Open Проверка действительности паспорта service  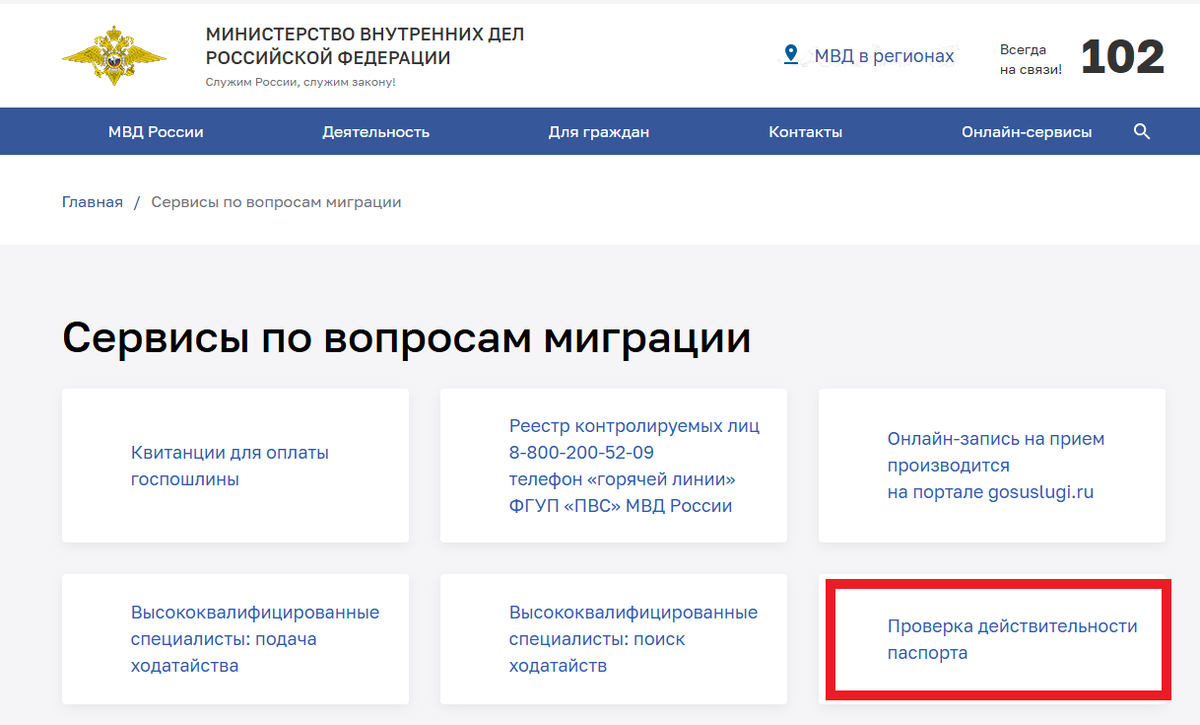tap(1011, 639)
